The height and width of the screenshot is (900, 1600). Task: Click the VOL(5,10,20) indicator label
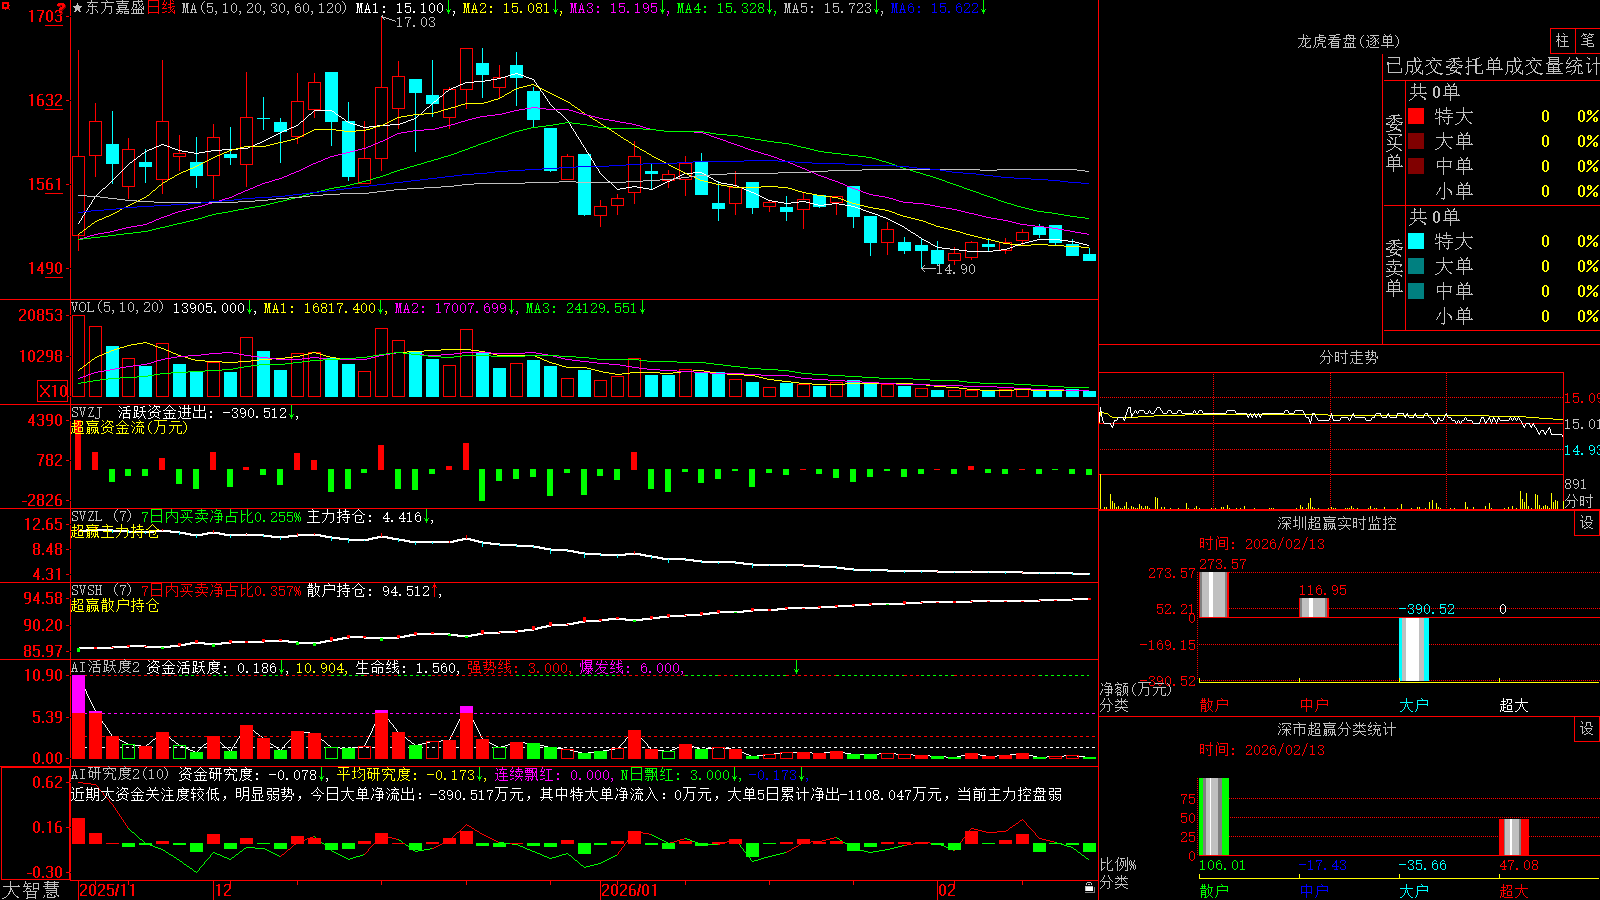(117, 308)
